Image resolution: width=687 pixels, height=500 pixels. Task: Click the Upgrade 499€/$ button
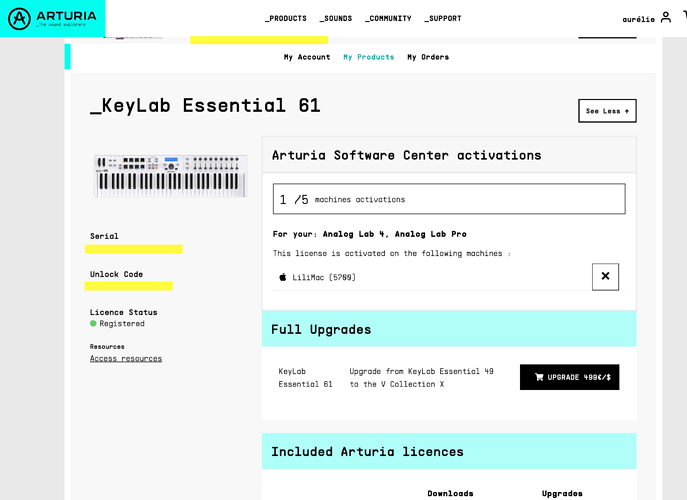pyautogui.click(x=570, y=377)
